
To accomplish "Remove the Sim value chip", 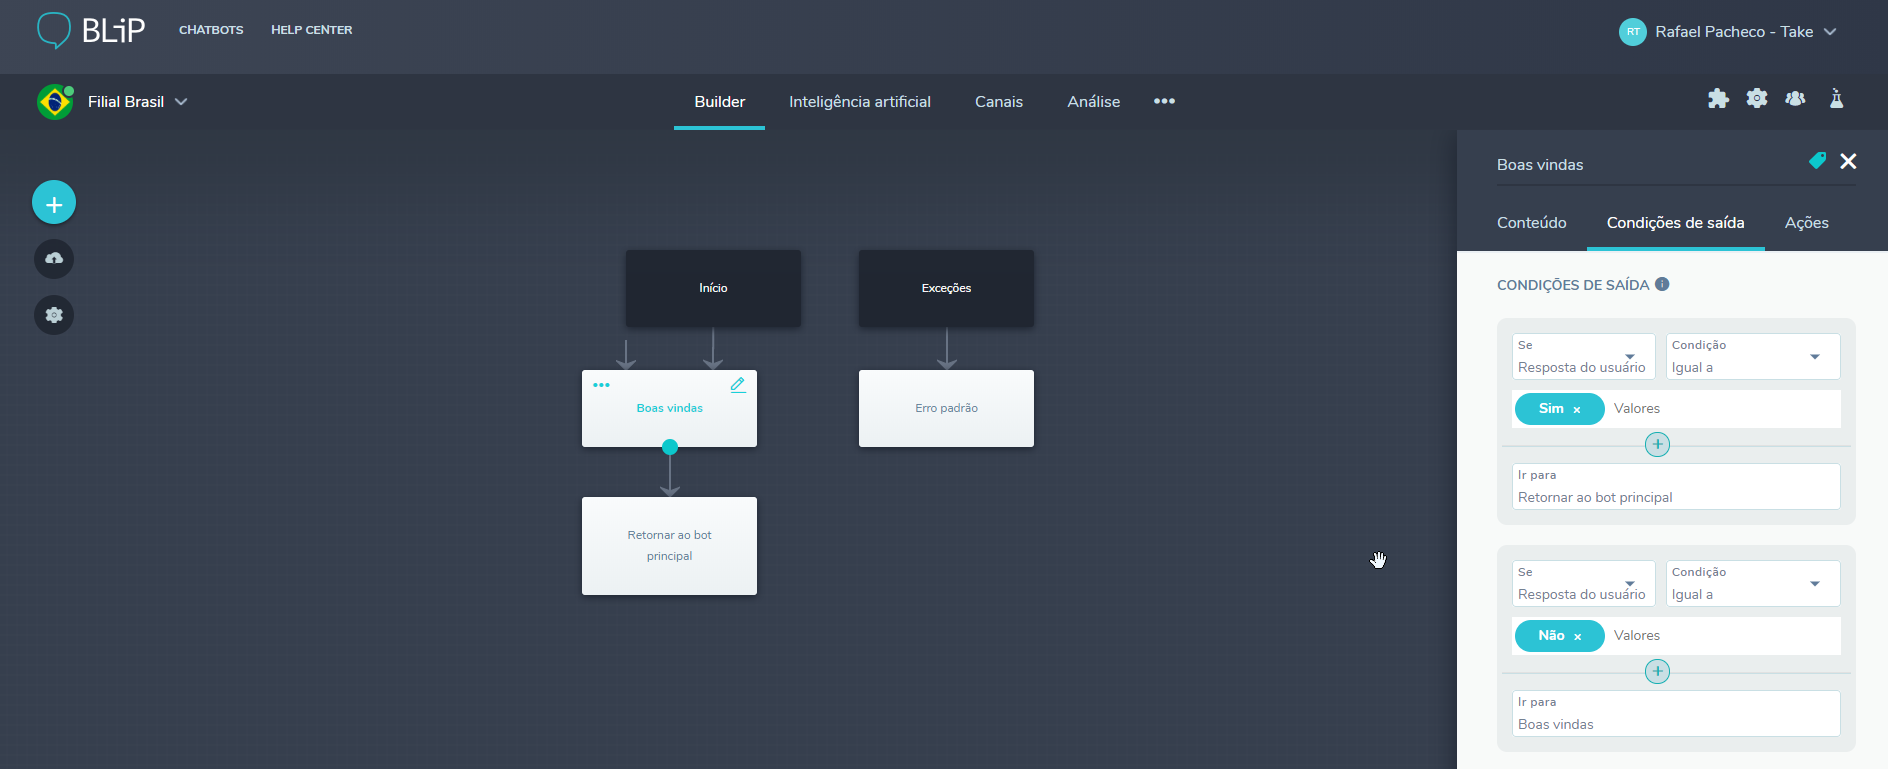I will click(x=1577, y=410).
